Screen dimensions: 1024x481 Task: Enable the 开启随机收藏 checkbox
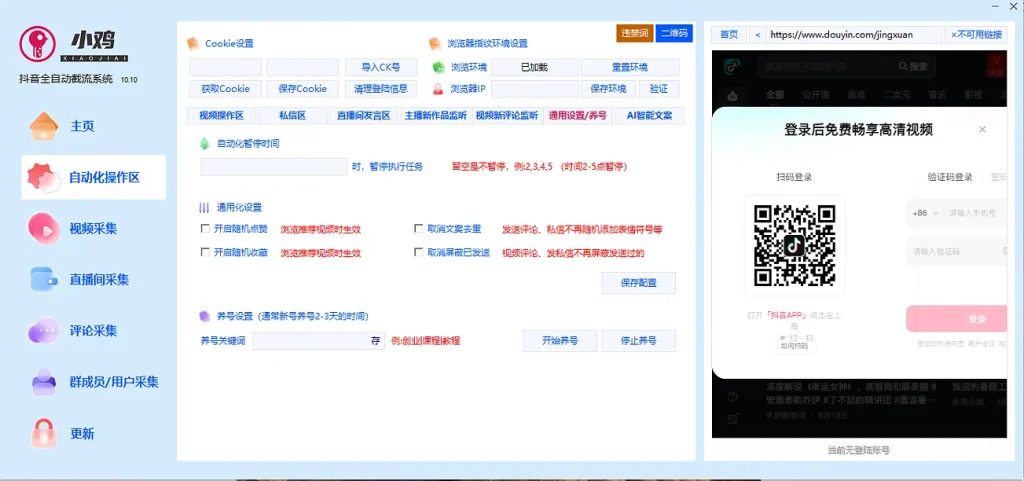pos(206,252)
